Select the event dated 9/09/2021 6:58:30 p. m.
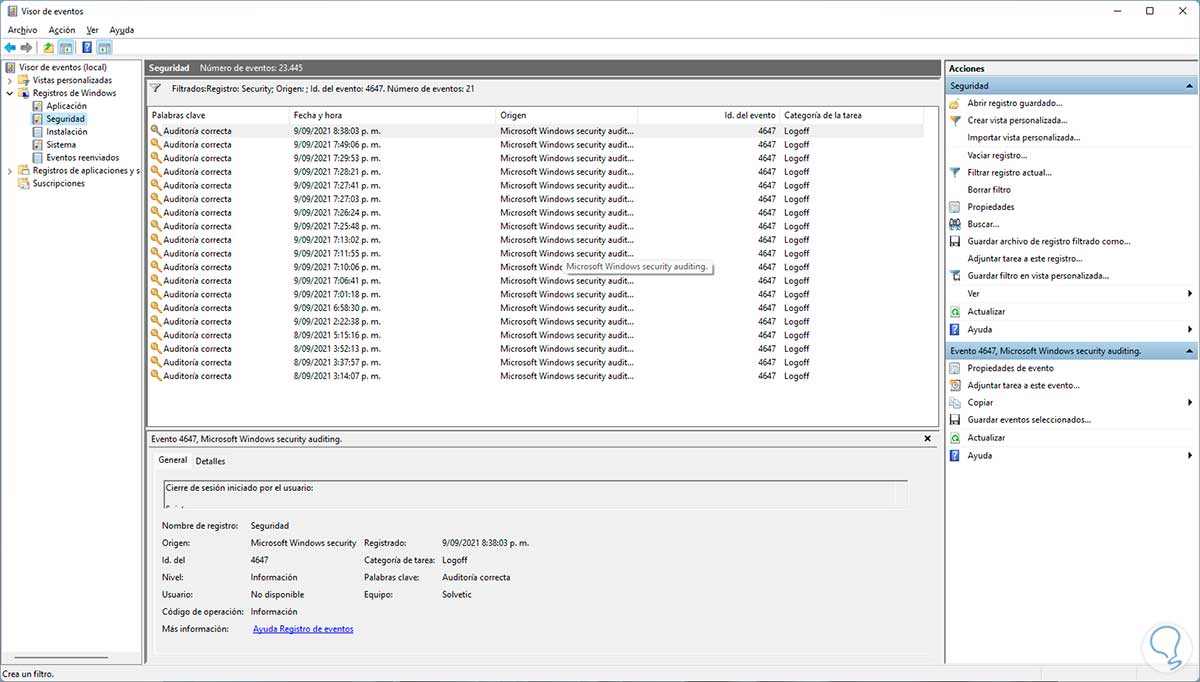 pyautogui.click(x=535, y=308)
